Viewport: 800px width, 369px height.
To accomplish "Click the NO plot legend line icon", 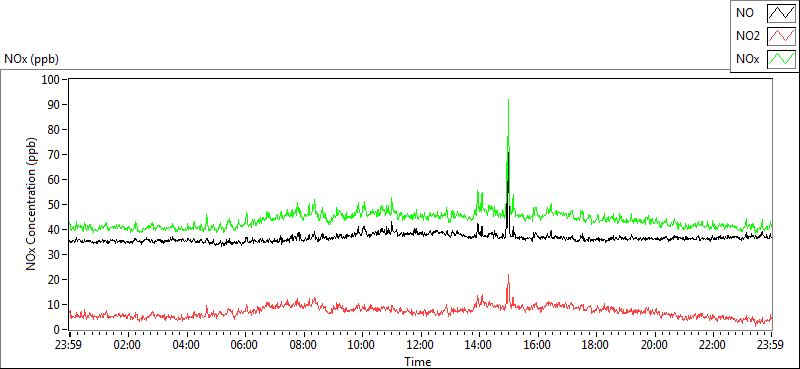I will (x=781, y=13).
